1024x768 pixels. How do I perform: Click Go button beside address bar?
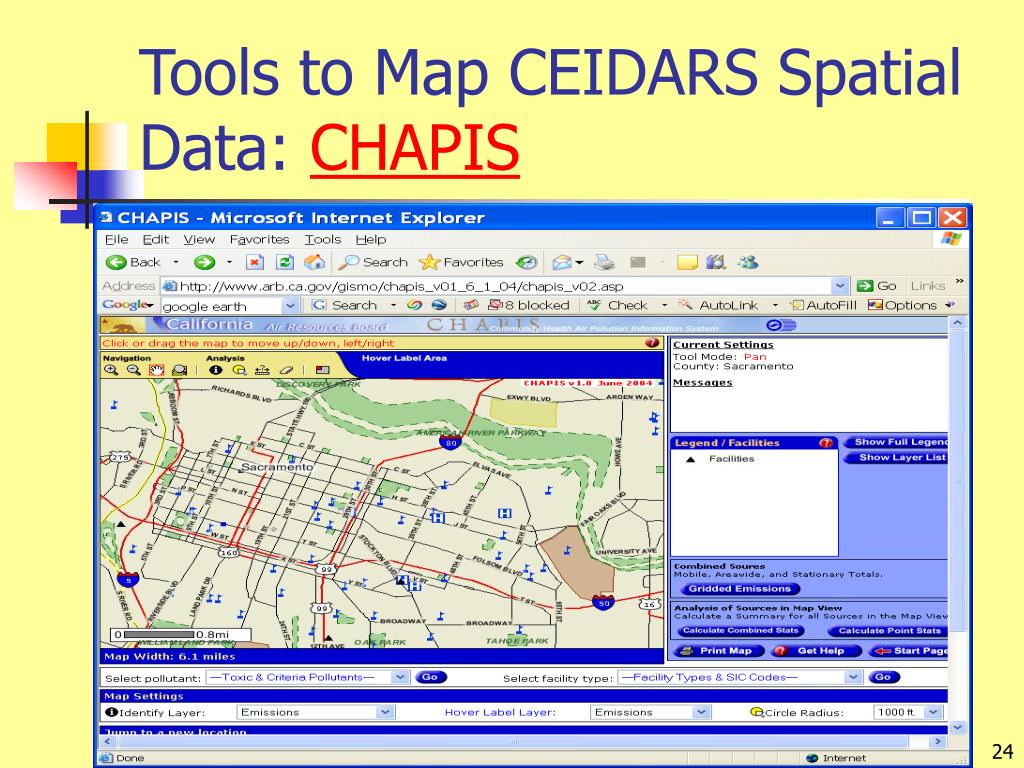pos(876,285)
